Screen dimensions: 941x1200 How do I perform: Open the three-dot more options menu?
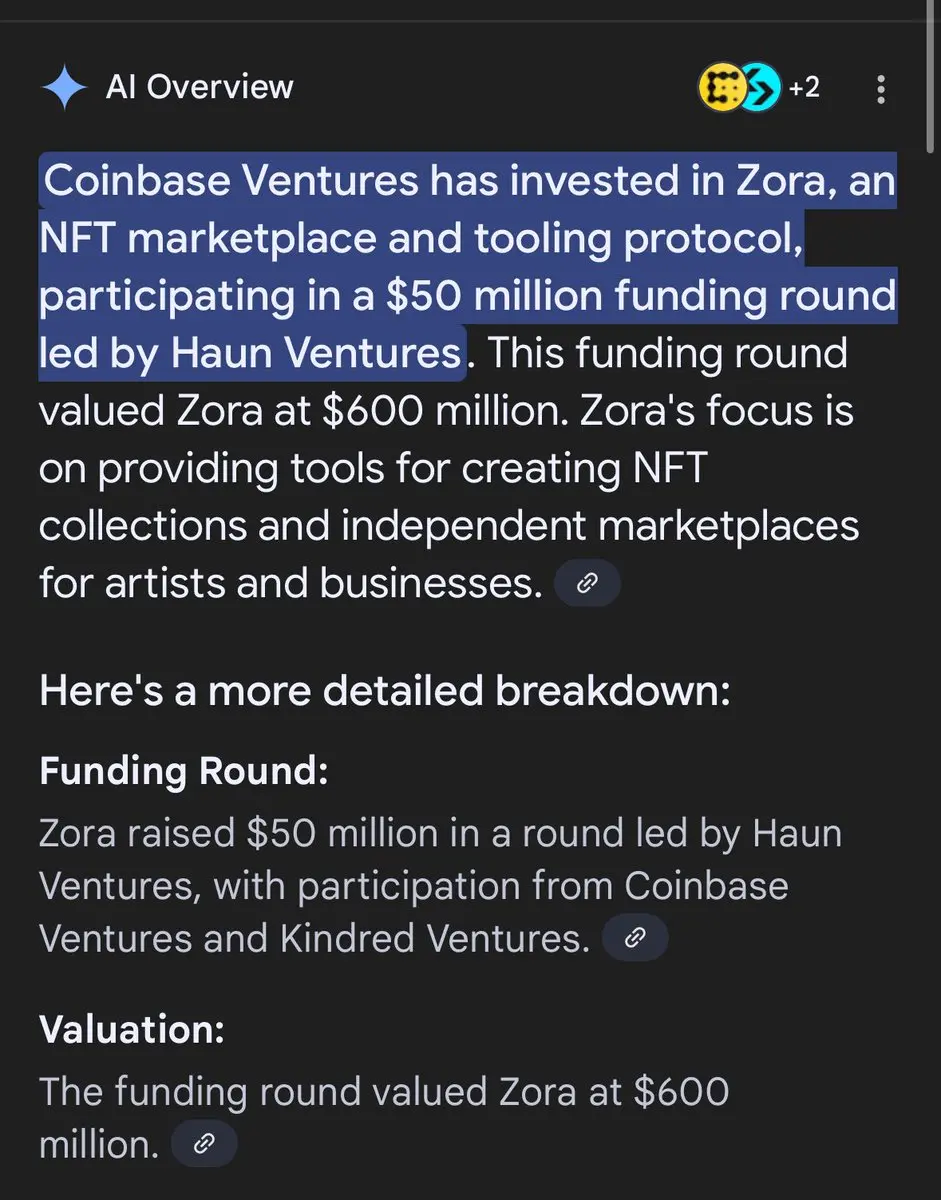point(880,89)
